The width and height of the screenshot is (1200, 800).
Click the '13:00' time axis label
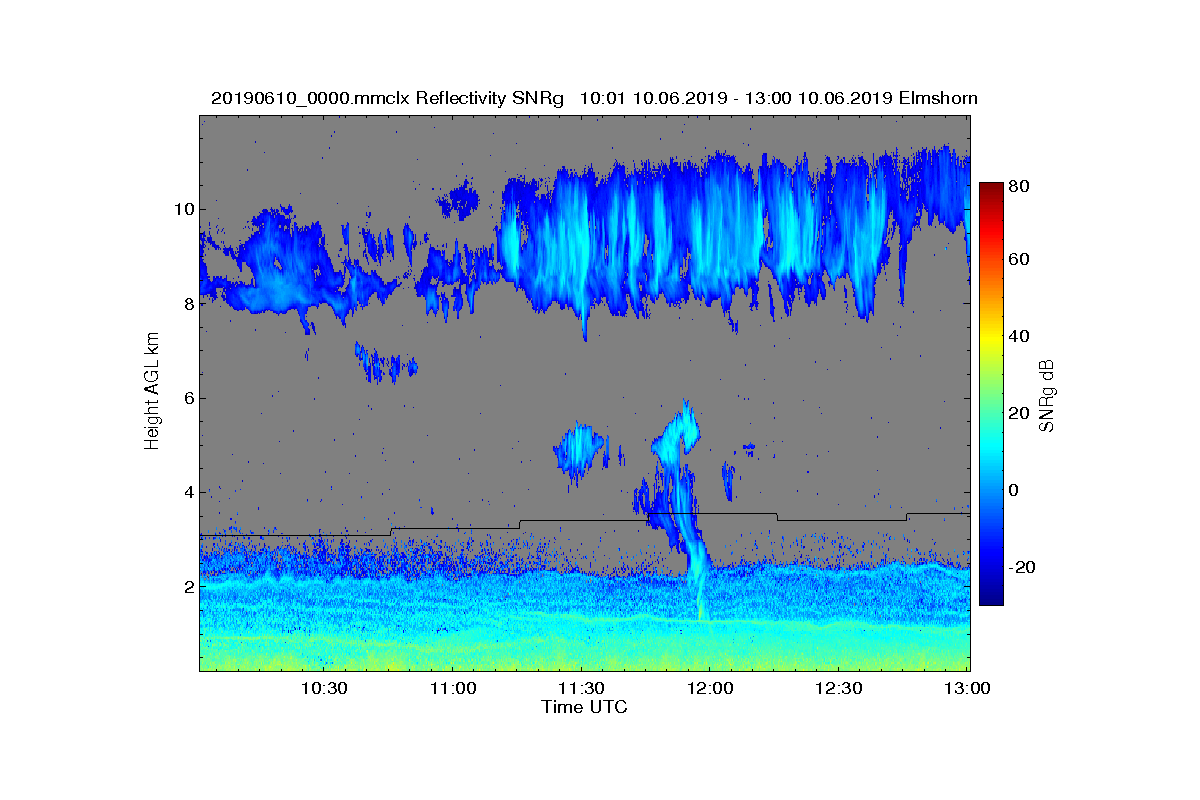click(x=968, y=689)
